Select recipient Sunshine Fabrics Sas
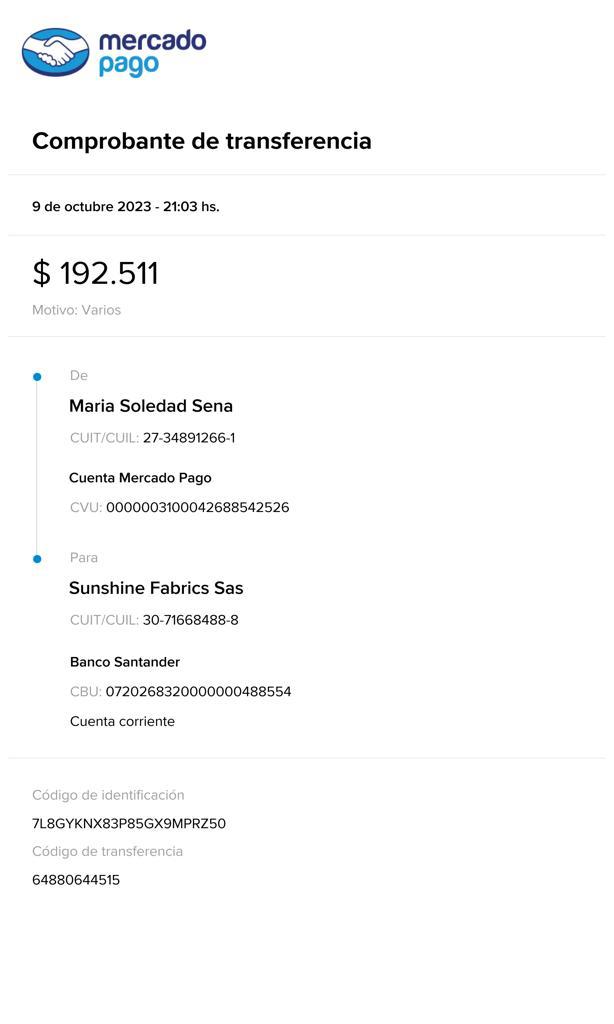 pyautogui.click(x=156, y=588)
